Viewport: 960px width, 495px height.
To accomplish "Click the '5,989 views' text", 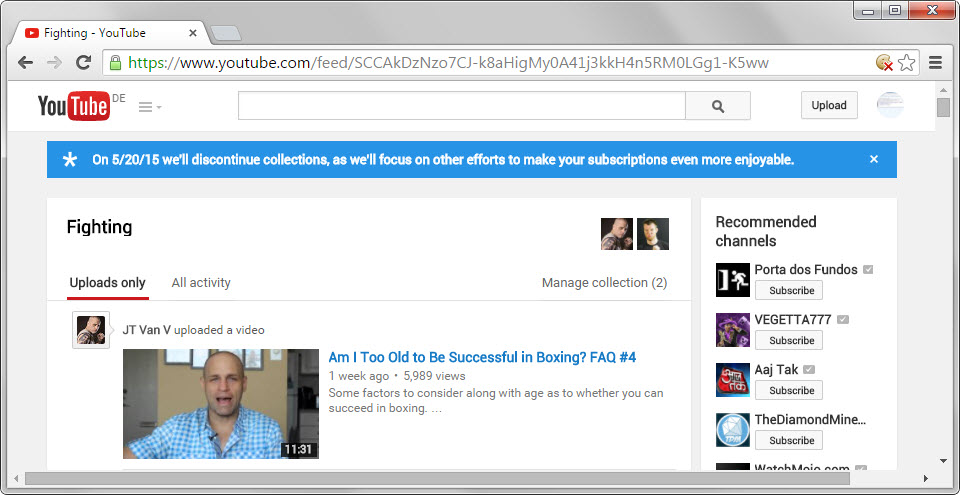I will [434, 376].
